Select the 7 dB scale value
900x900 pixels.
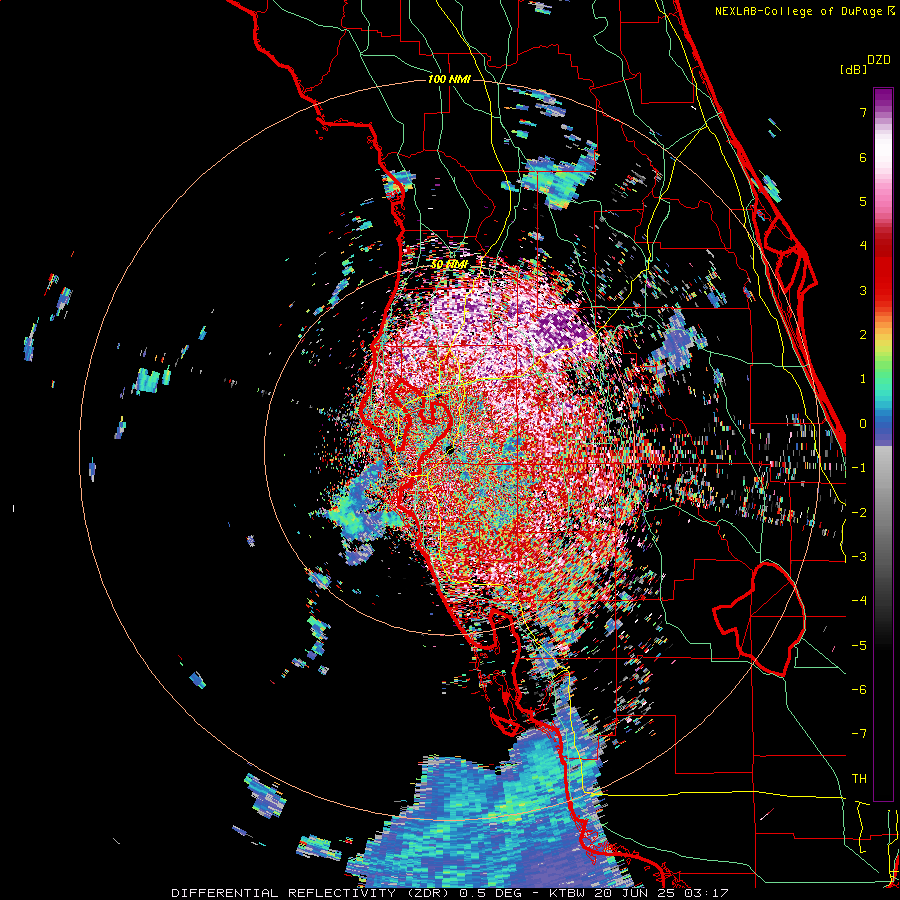click(x=863, y=112)
